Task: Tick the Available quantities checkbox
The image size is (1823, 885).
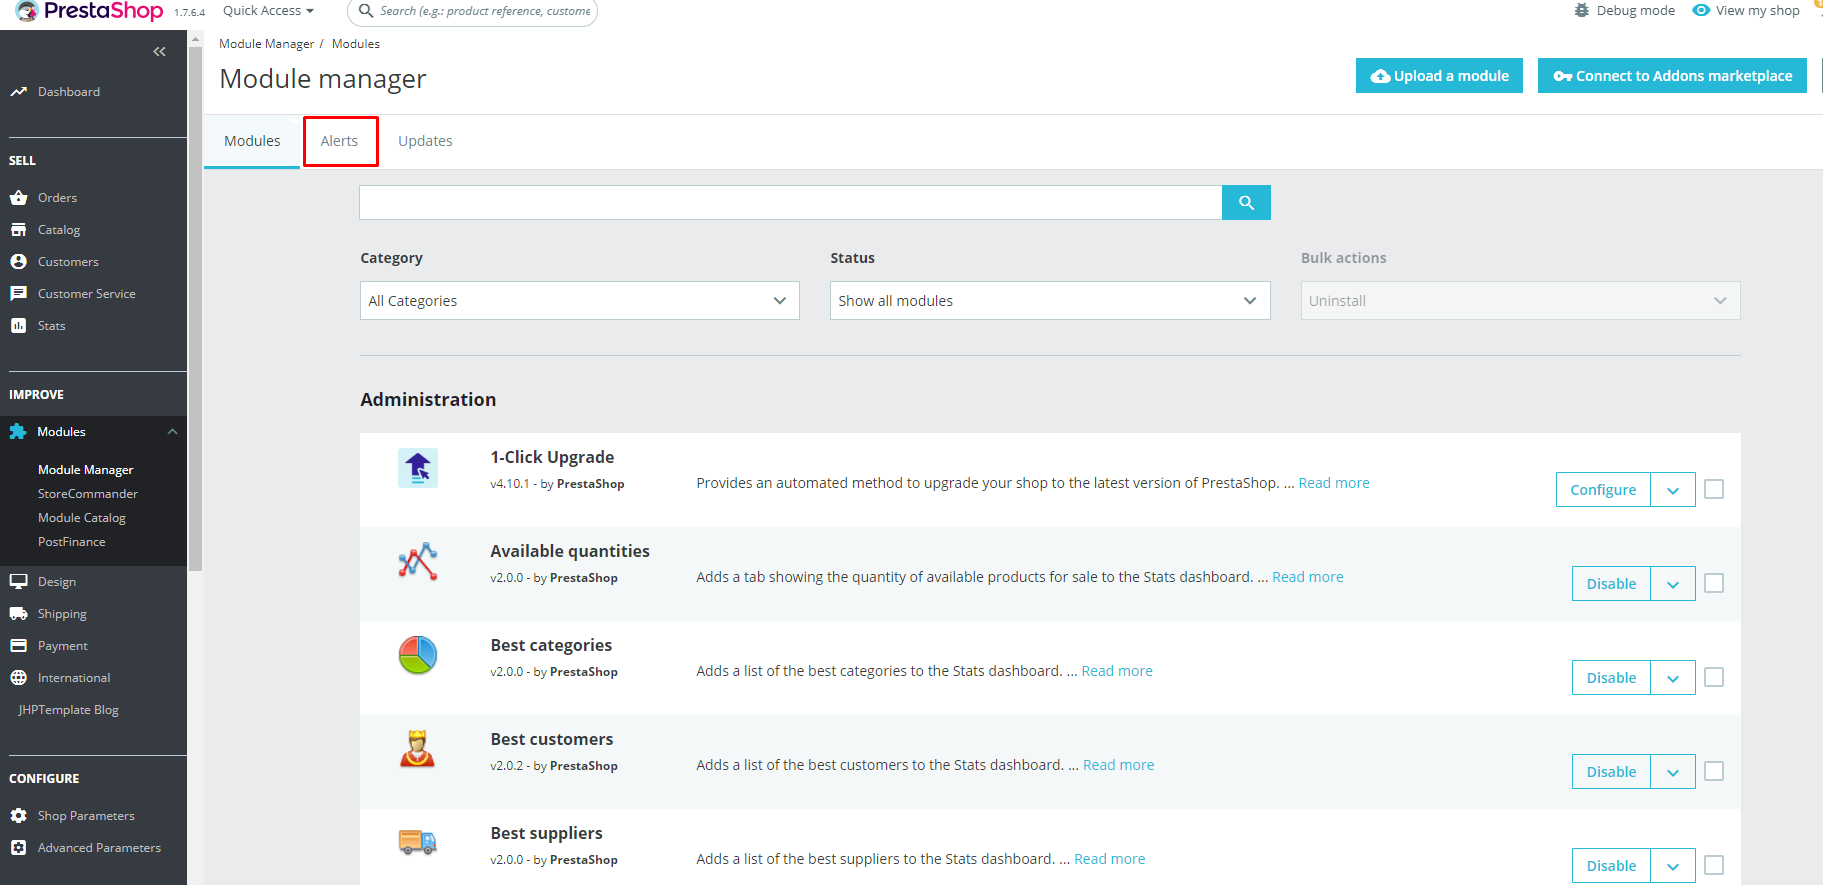Action: [1714, 583]
